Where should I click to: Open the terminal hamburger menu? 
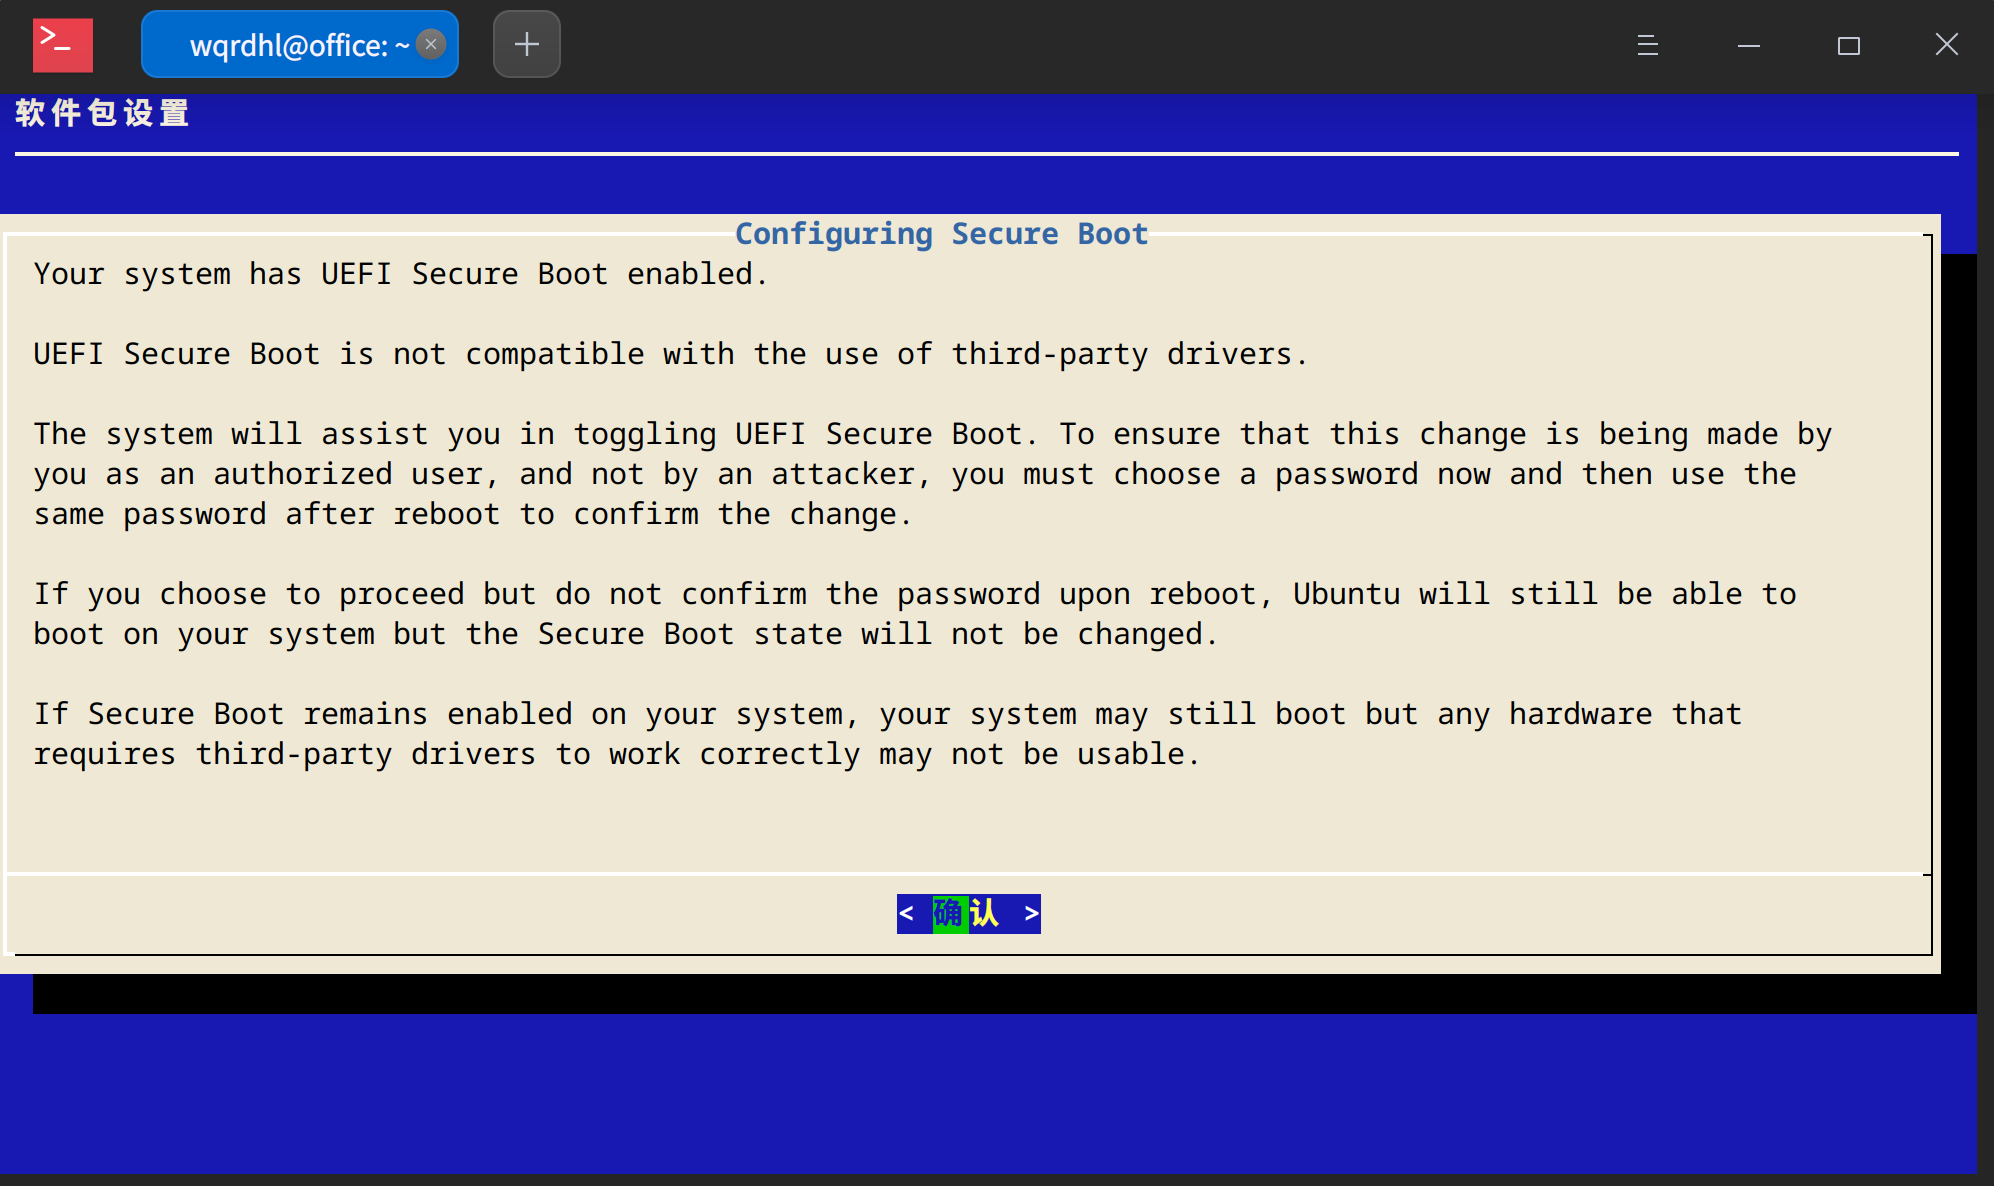coord(1647,45)
